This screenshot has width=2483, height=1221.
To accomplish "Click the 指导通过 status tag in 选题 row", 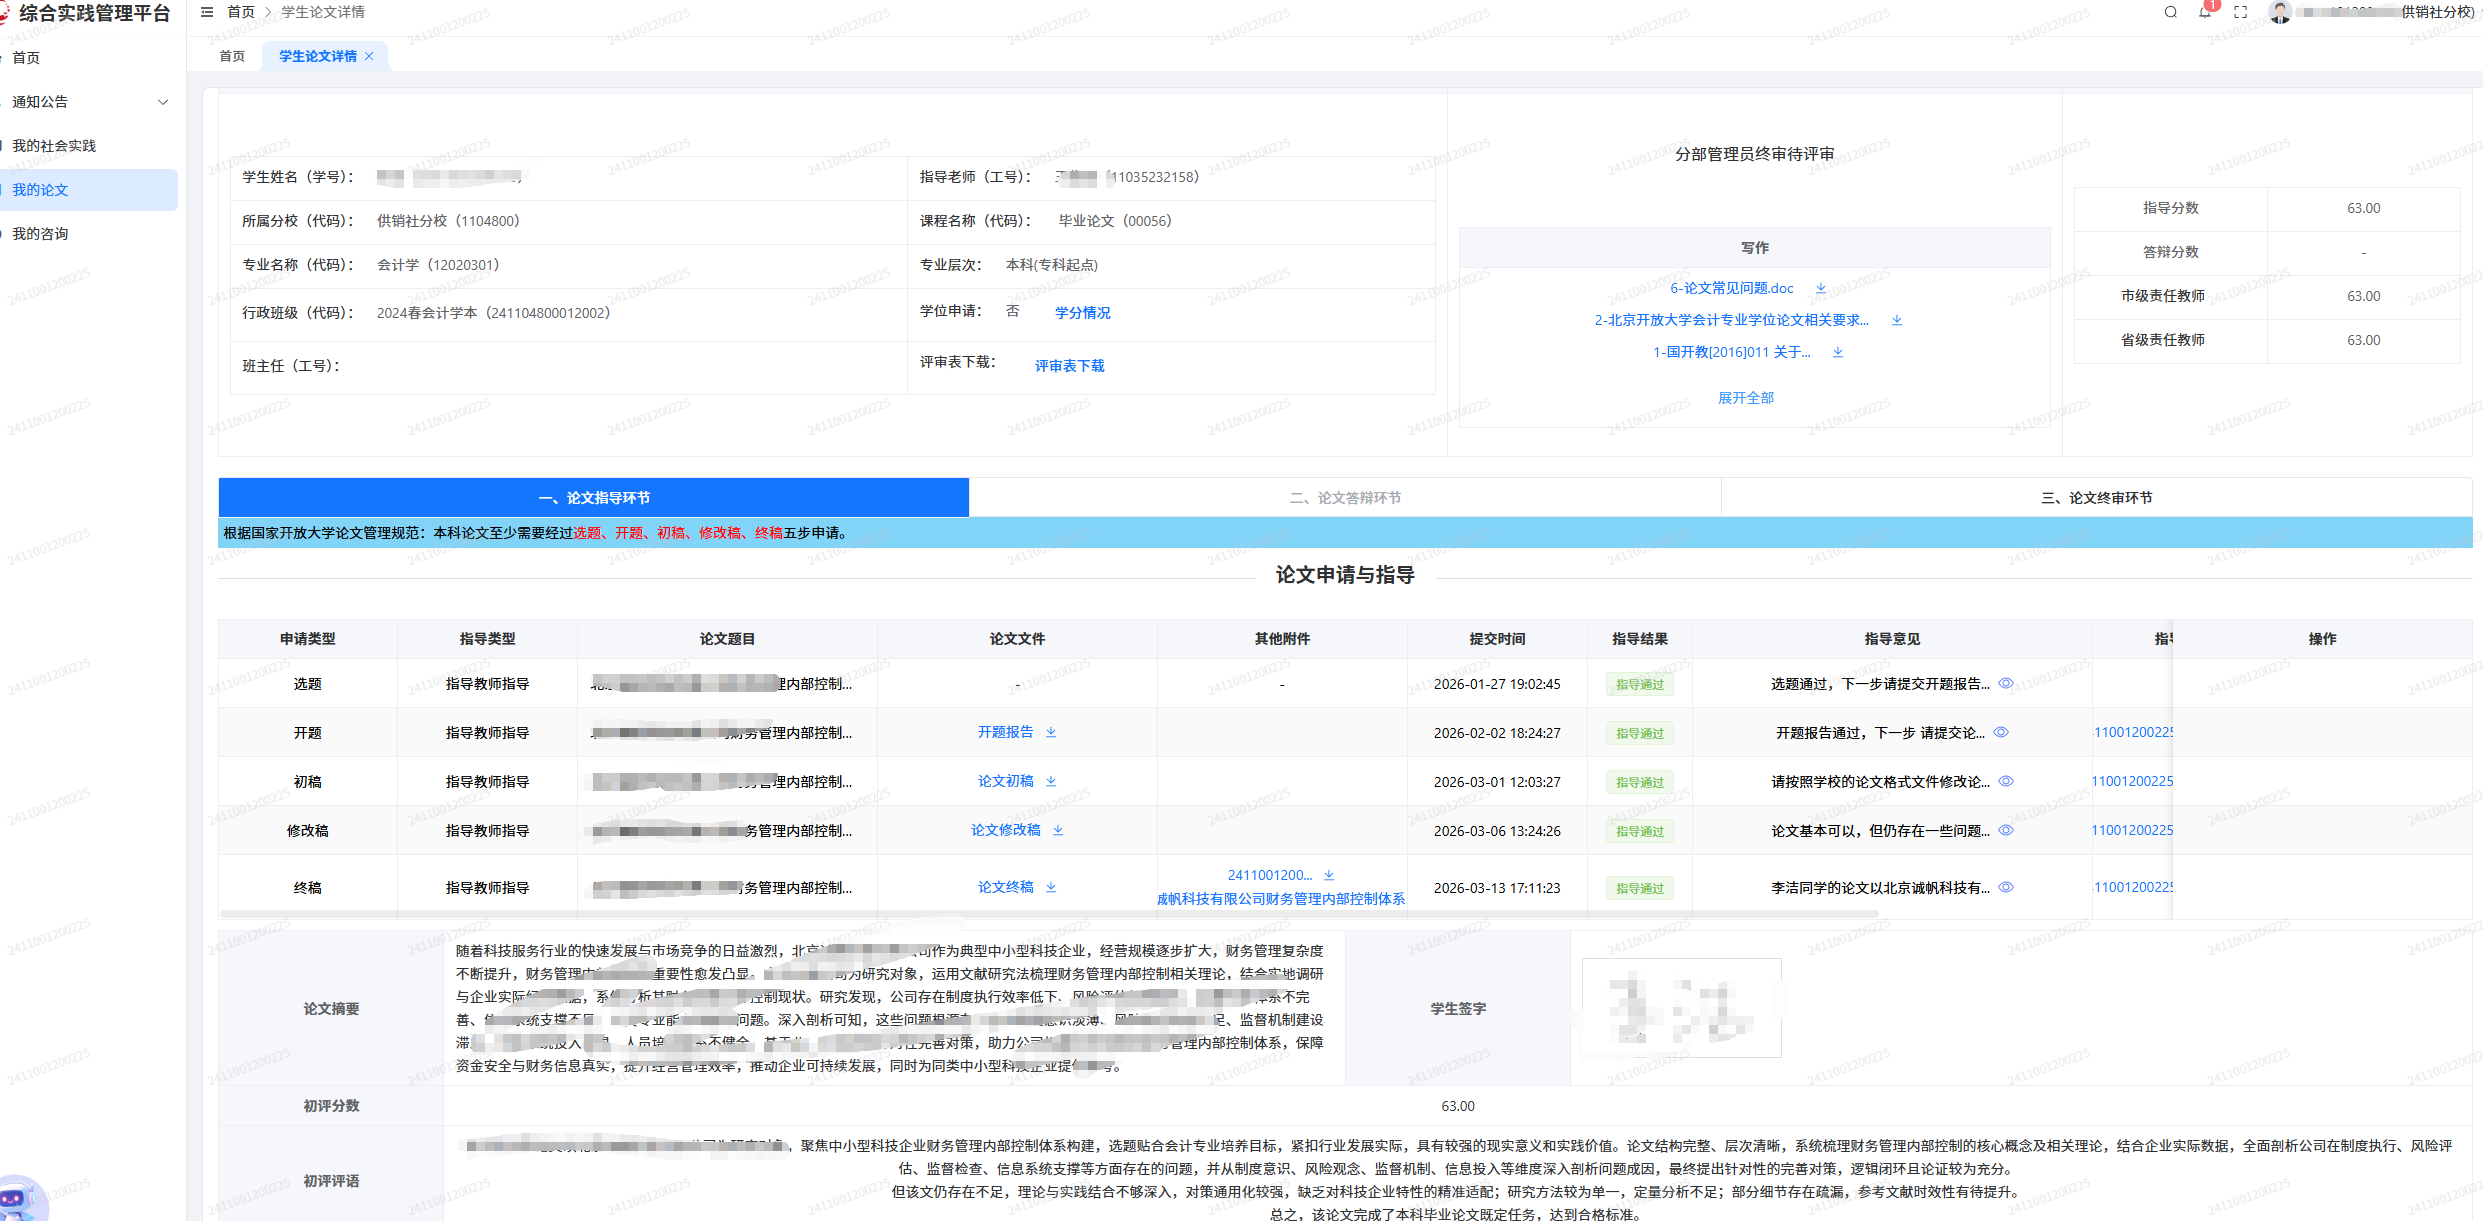I will point(1640,684).
